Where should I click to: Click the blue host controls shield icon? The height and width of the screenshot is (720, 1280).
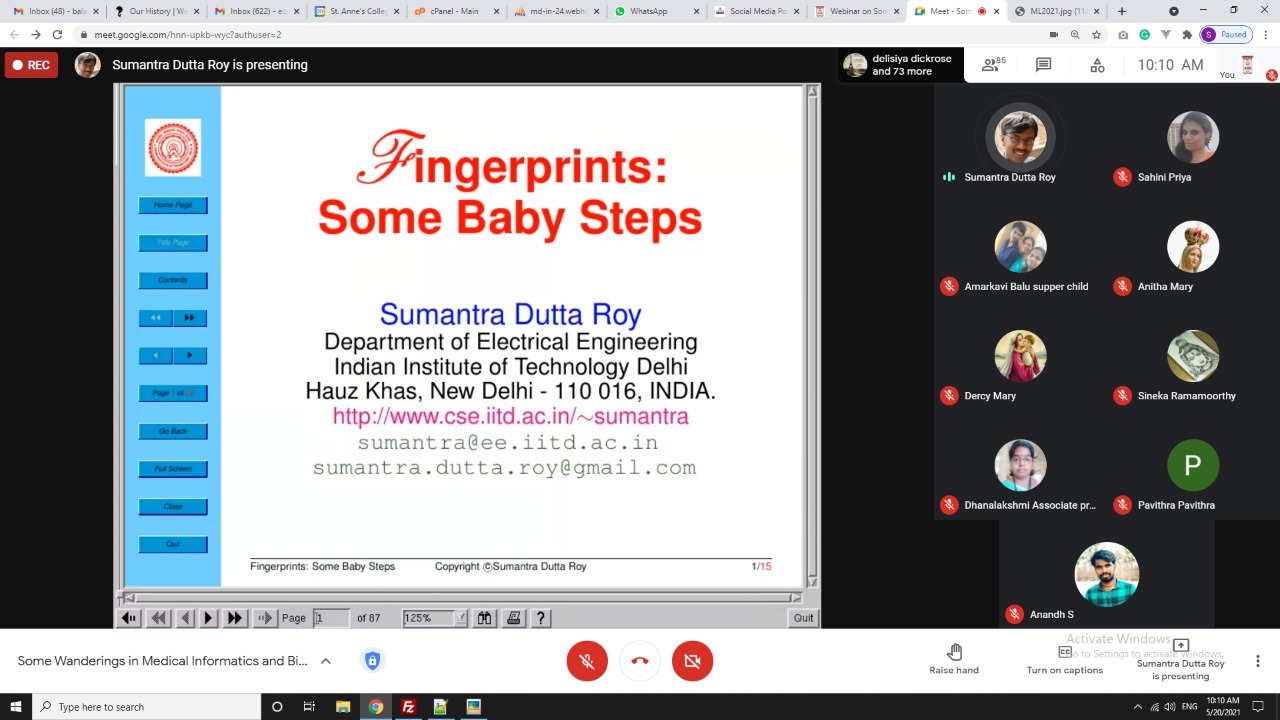(372, 661)
